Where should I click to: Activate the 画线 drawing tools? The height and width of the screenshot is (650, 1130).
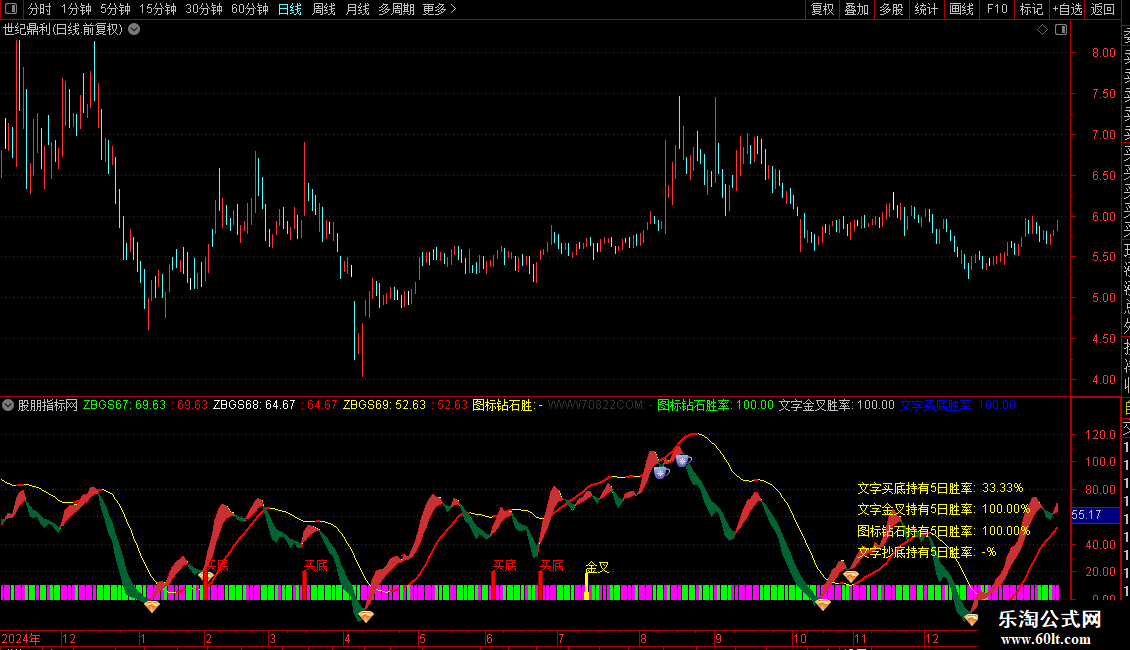click(961, 9)
